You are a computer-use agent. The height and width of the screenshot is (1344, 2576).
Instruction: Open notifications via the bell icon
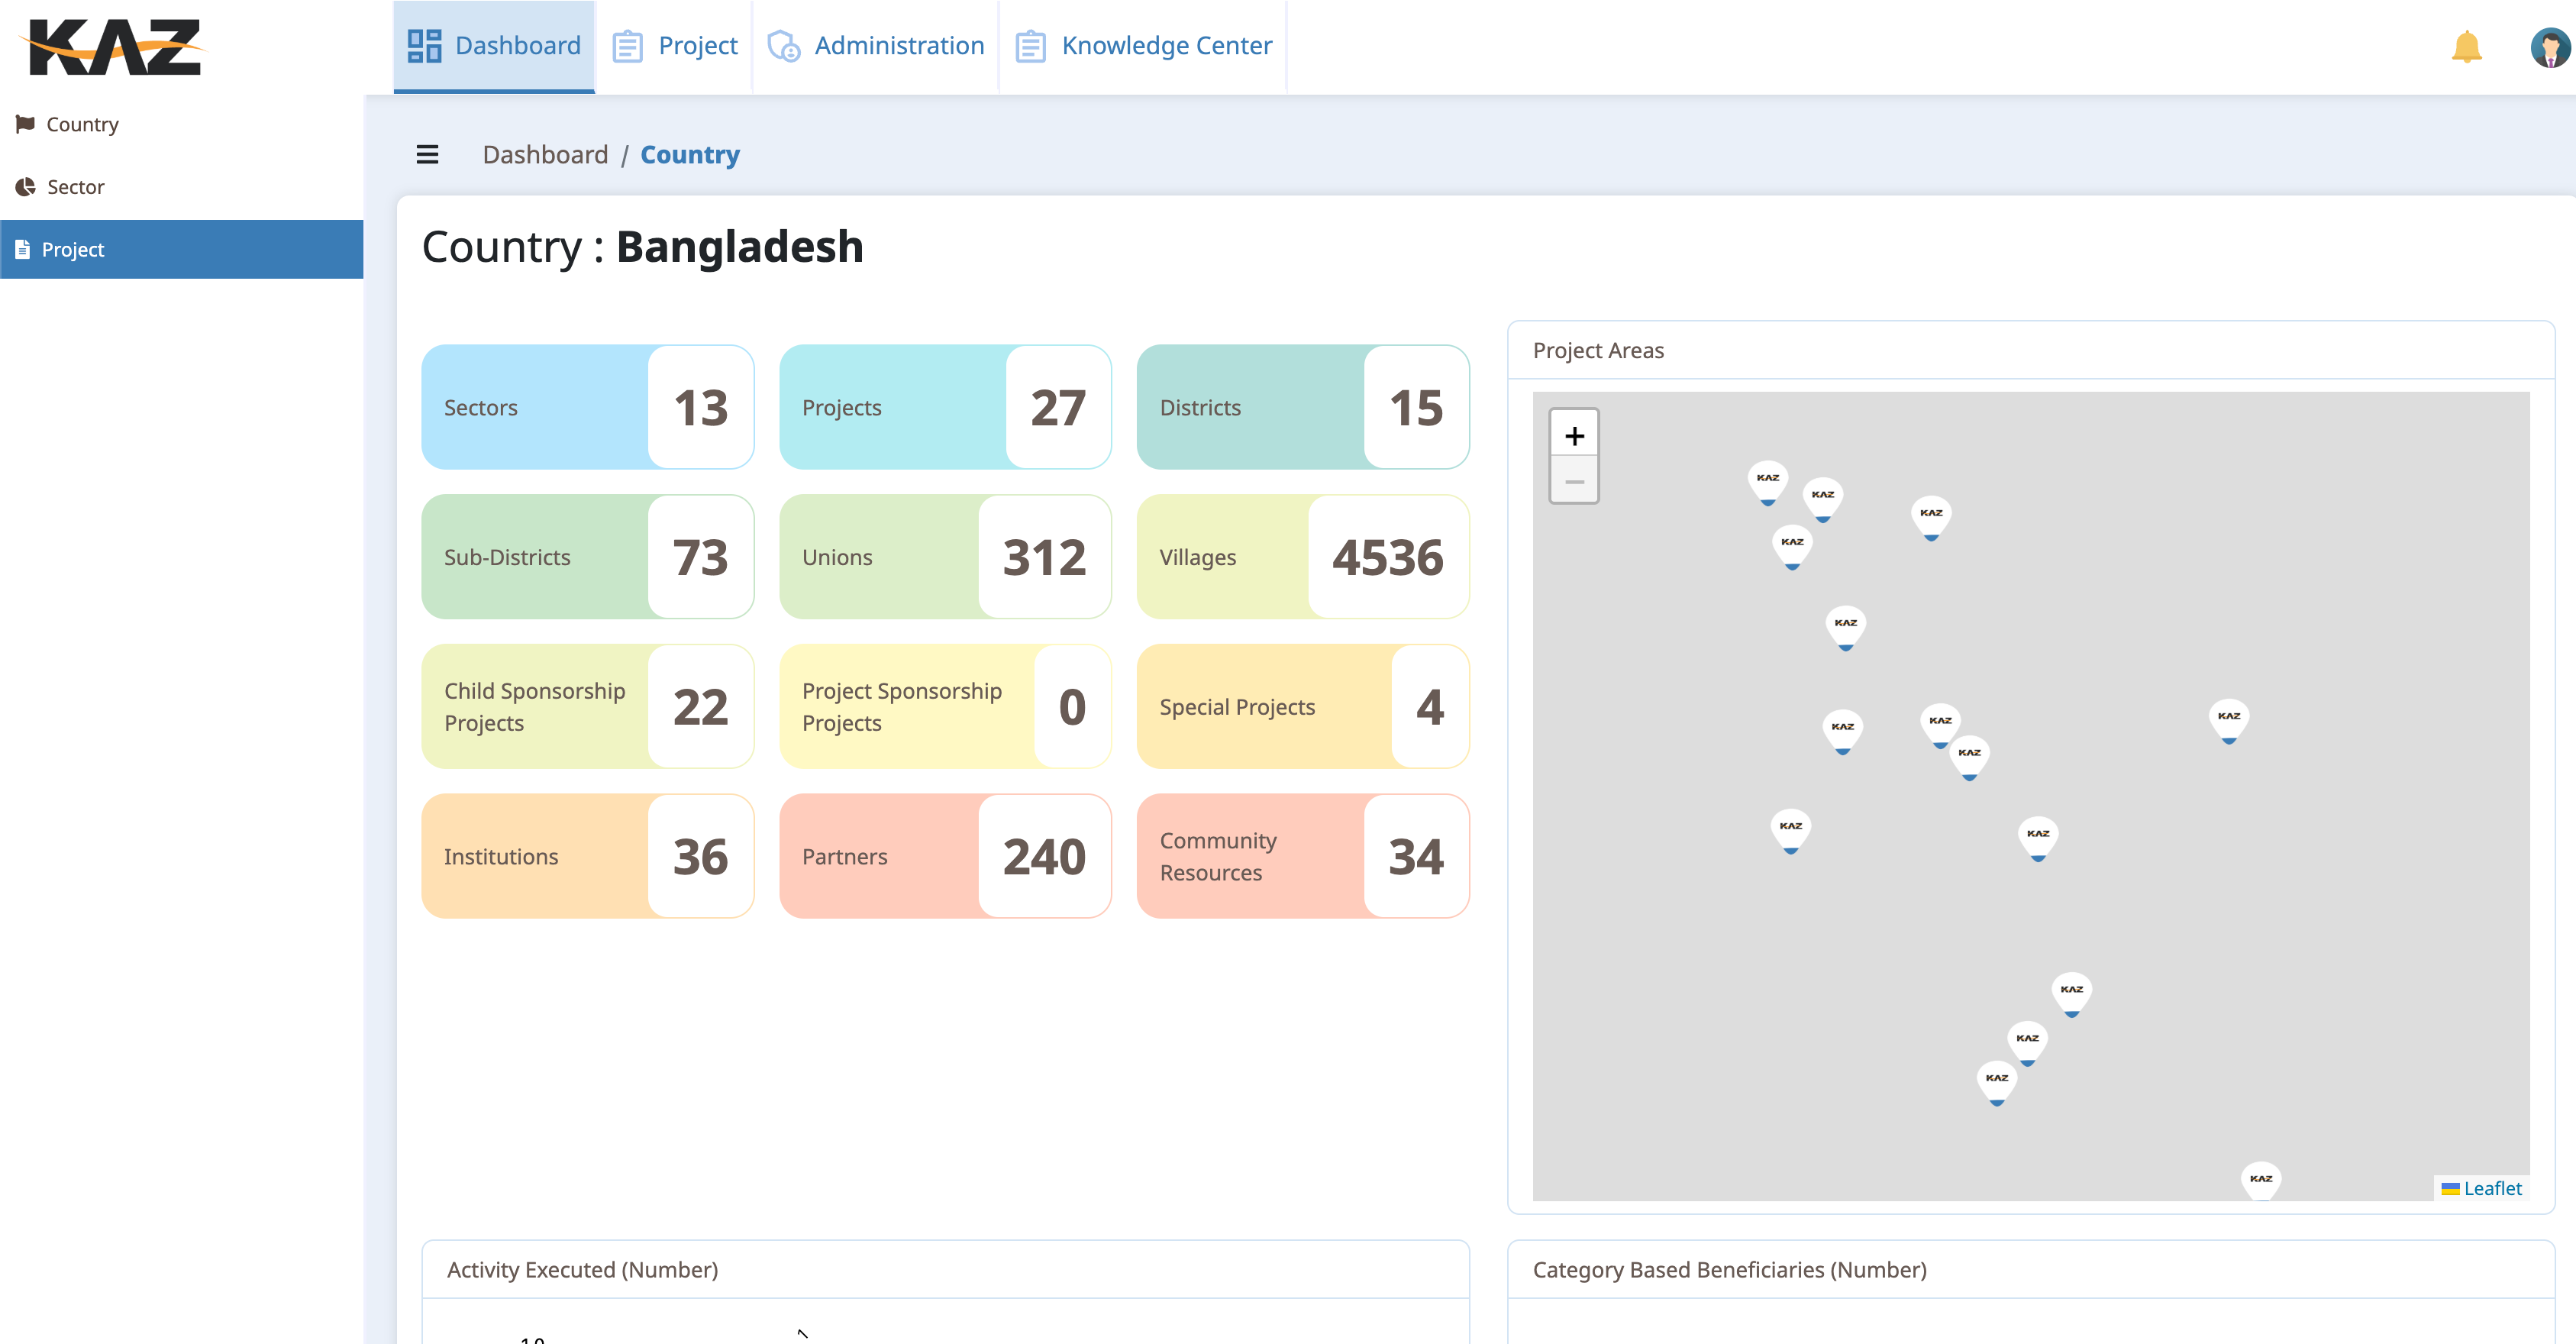[2466, 45]
